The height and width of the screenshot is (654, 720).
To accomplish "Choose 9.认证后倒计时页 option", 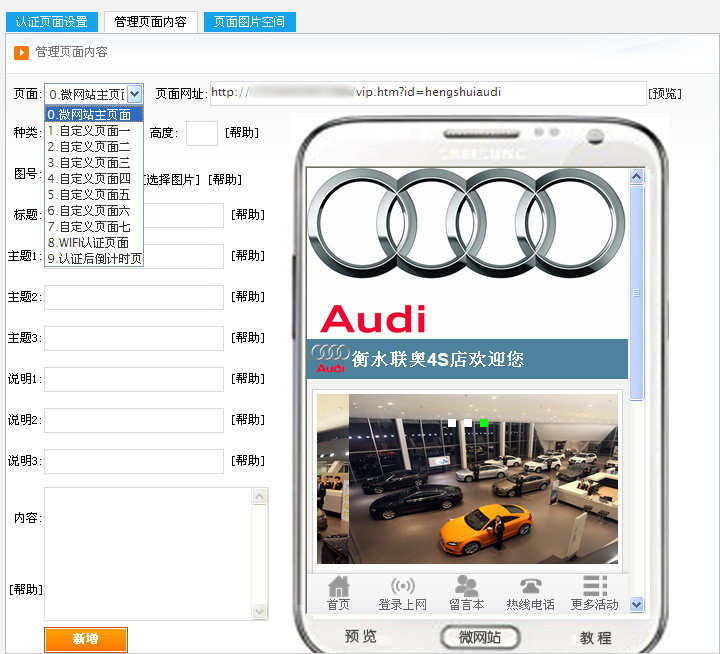I will point(94,259).
